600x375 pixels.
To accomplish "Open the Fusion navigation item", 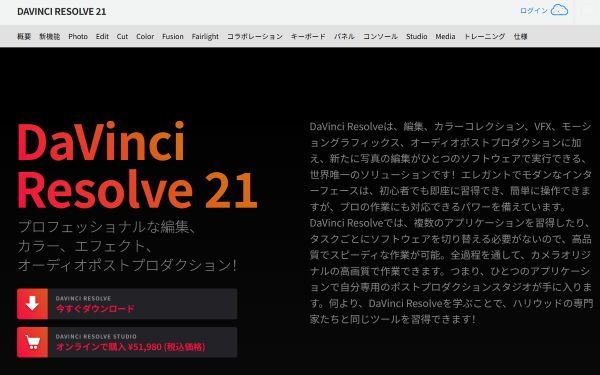I will tap(173, 36).
